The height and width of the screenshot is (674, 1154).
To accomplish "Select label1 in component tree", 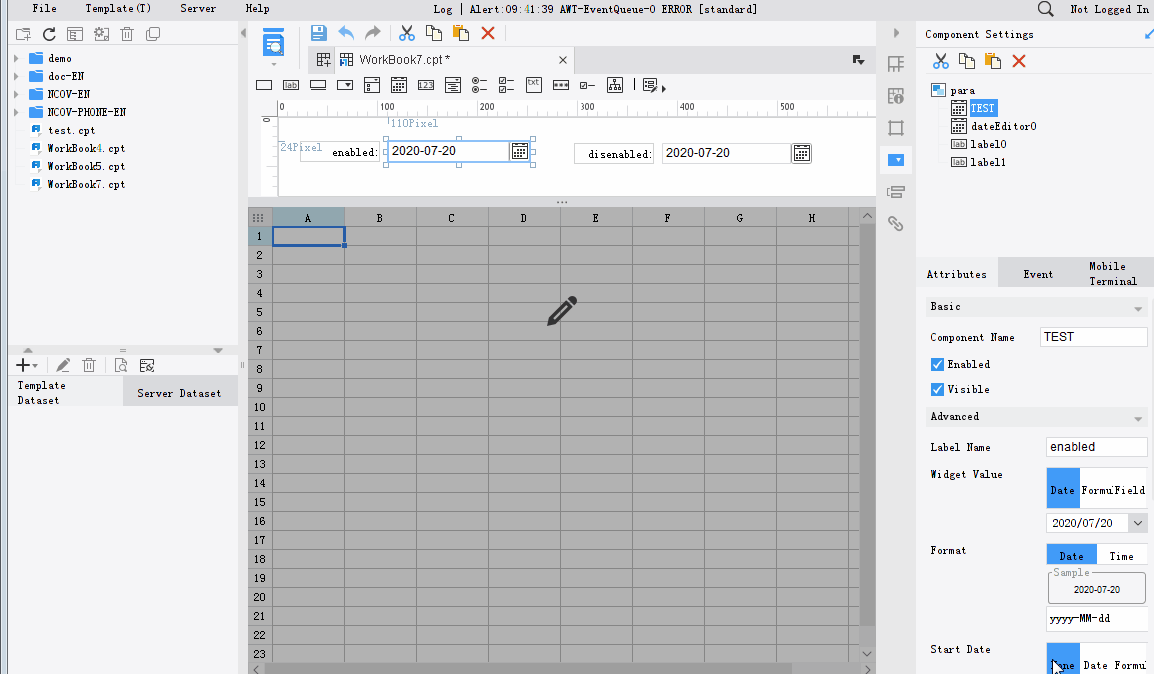I will pyautogui.click(x=988, y=162).
